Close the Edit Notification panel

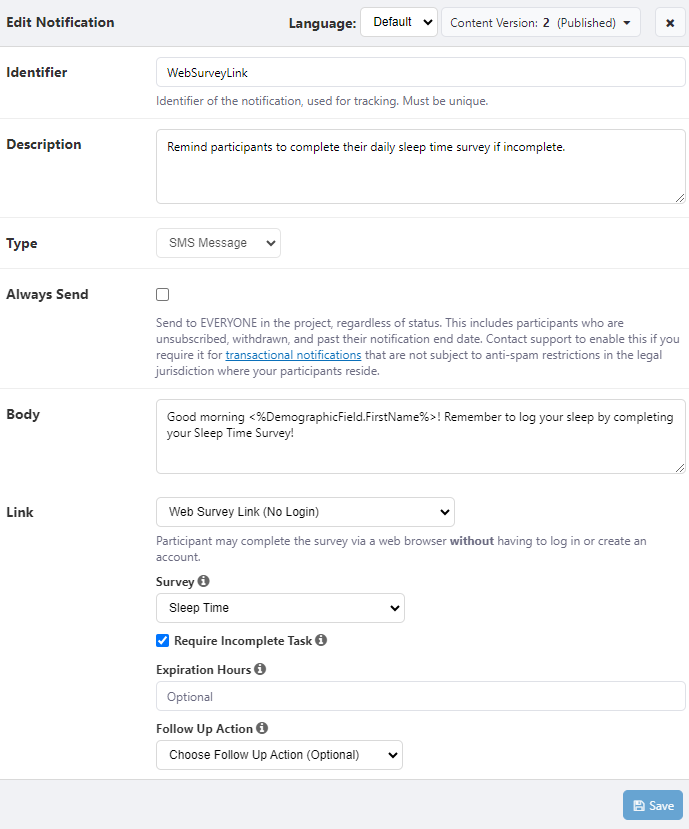tap(670, 22)
